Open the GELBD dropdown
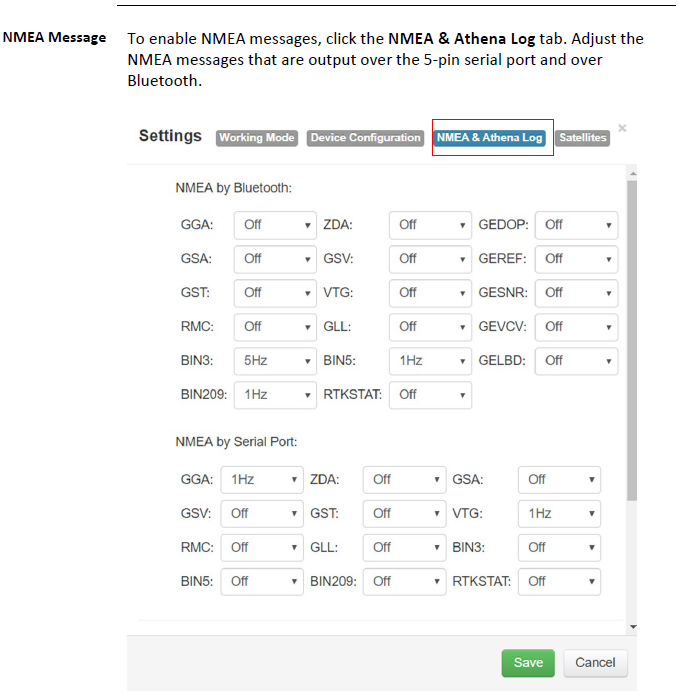The height and width of the screenshot is (700, 686). point(577,361)
